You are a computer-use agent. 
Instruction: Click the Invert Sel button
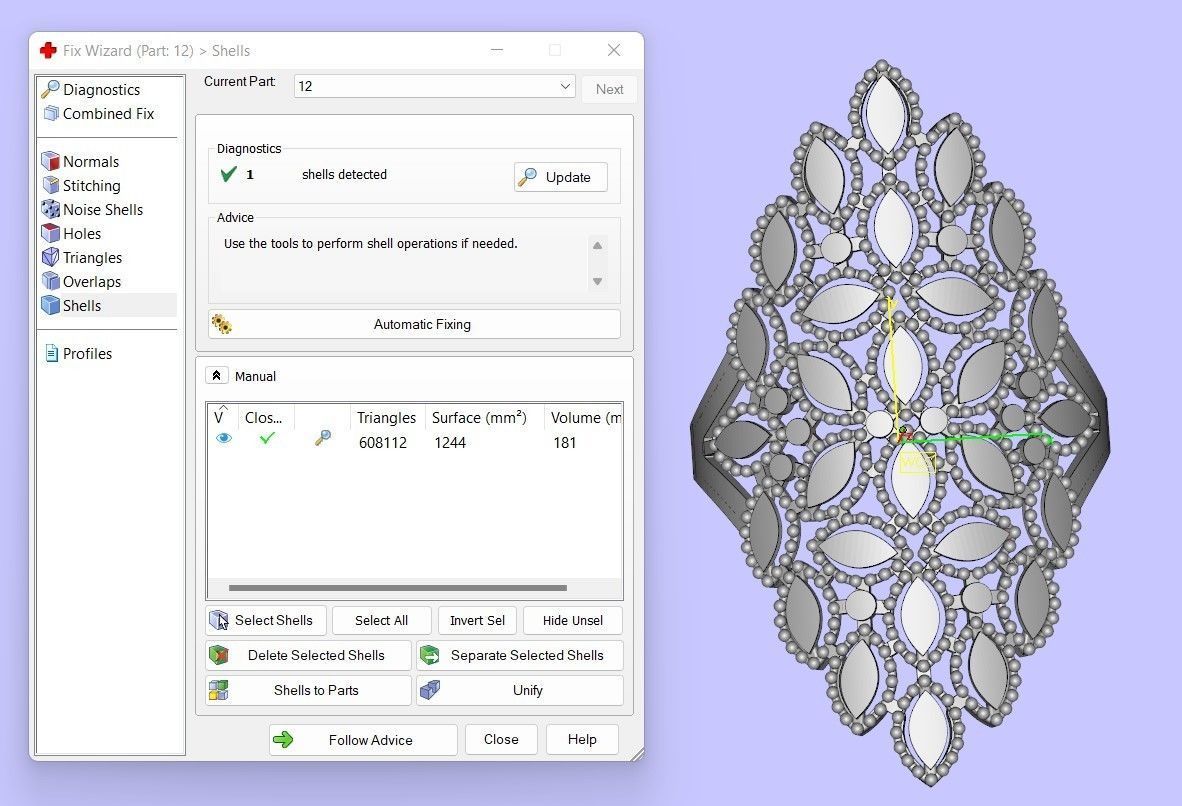477,621
